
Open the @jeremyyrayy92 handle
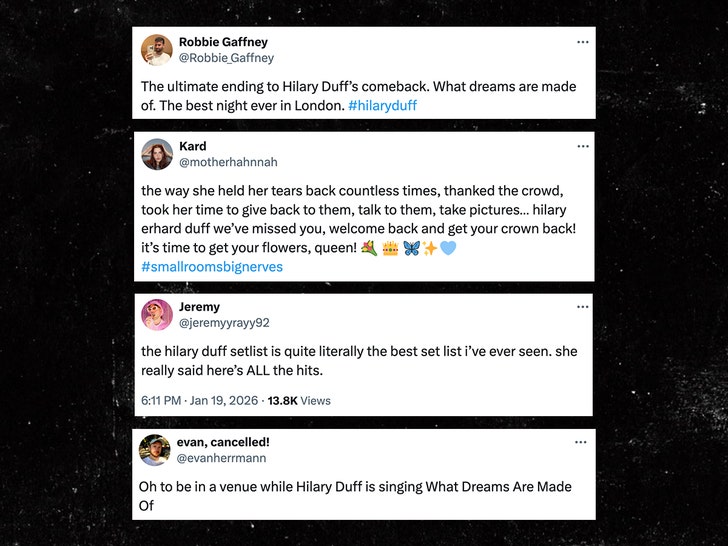(x=224, y=323)
